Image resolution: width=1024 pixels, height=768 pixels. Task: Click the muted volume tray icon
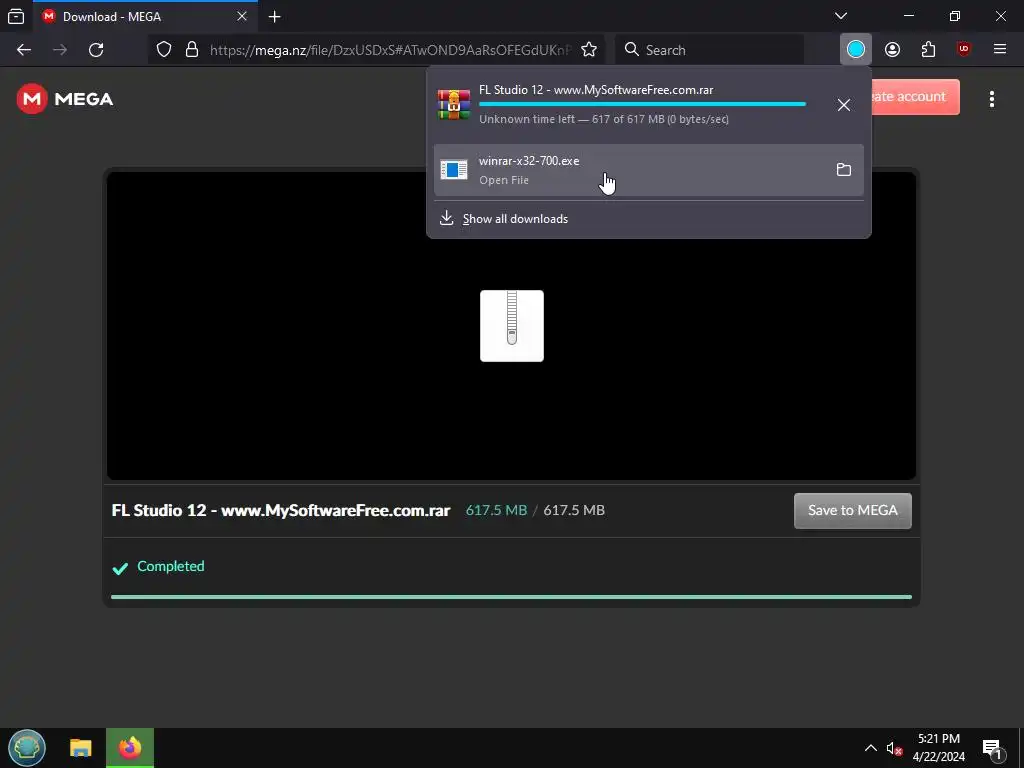pos(894,748)
